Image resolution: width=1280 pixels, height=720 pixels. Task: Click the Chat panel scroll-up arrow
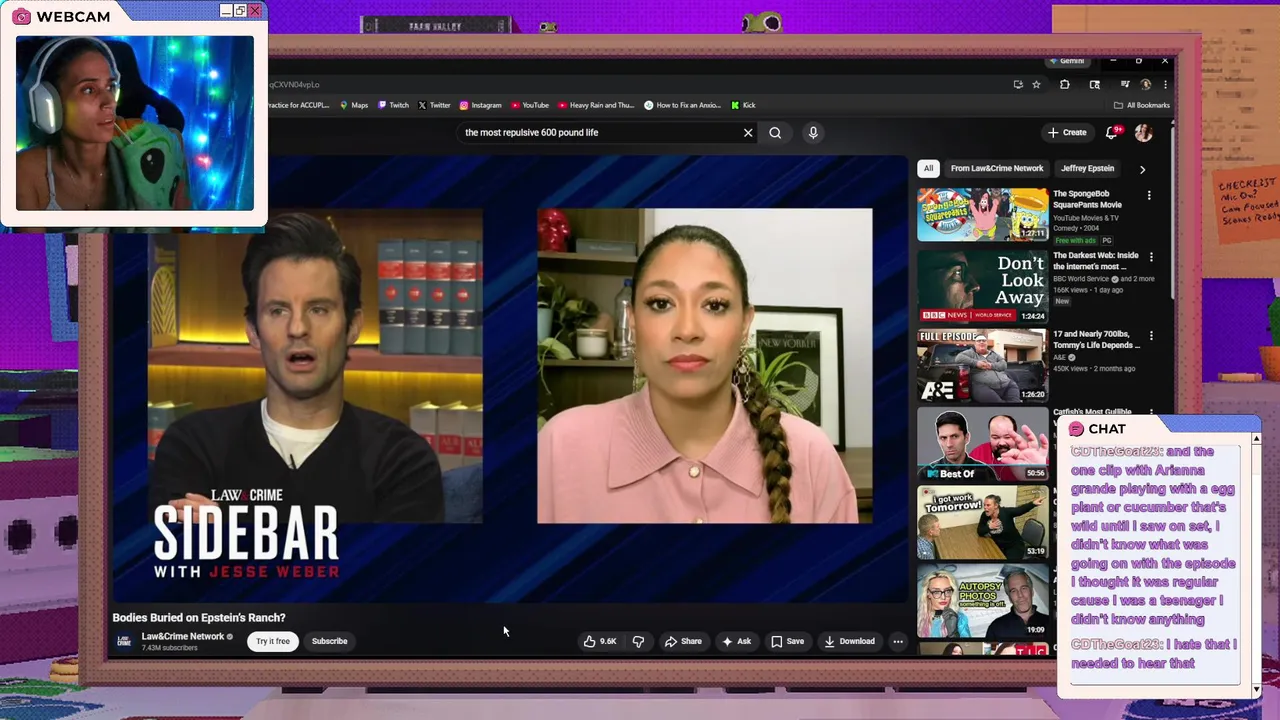click(x=1256, y=438)
